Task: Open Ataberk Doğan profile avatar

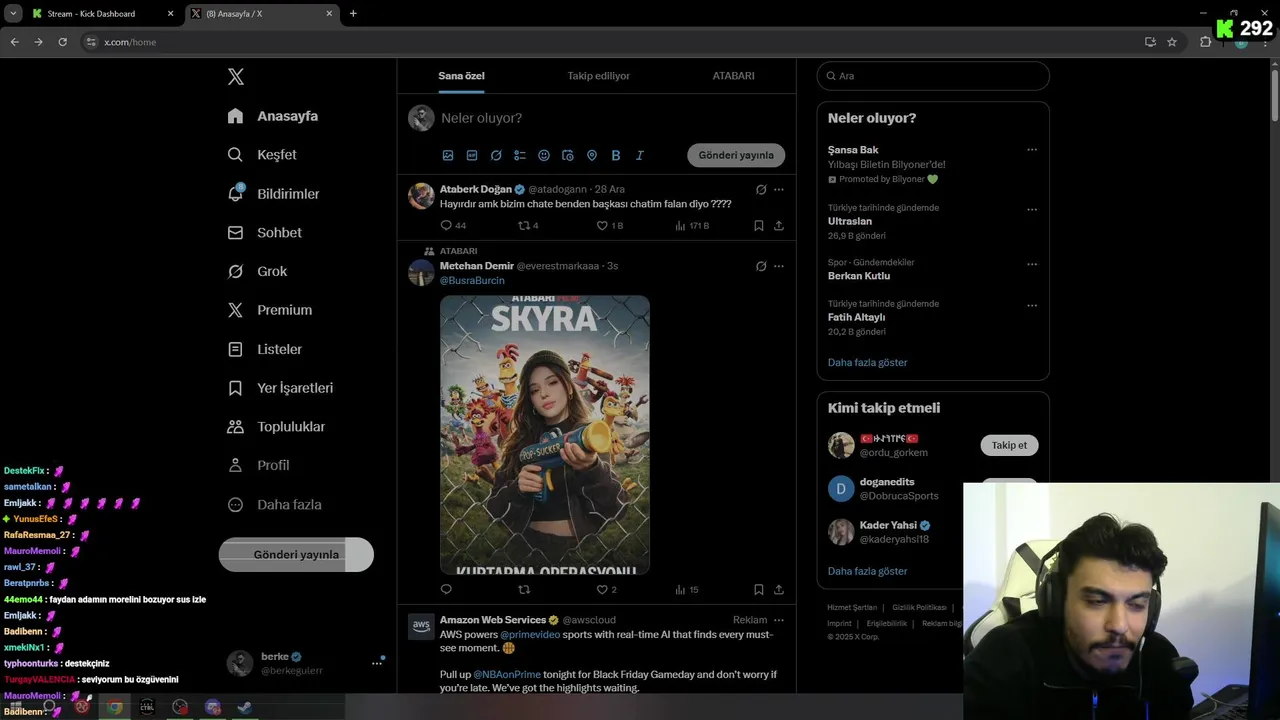Action: [x=421, y=195]
